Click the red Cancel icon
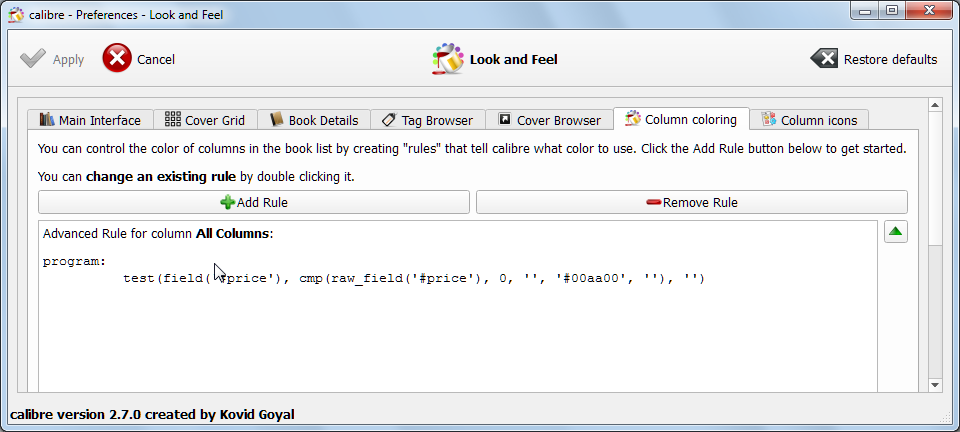 point(117,59)
